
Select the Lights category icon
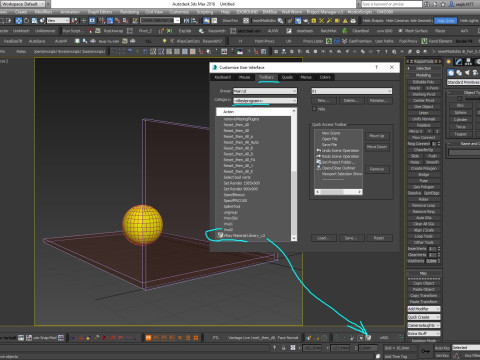coord(467,72)
